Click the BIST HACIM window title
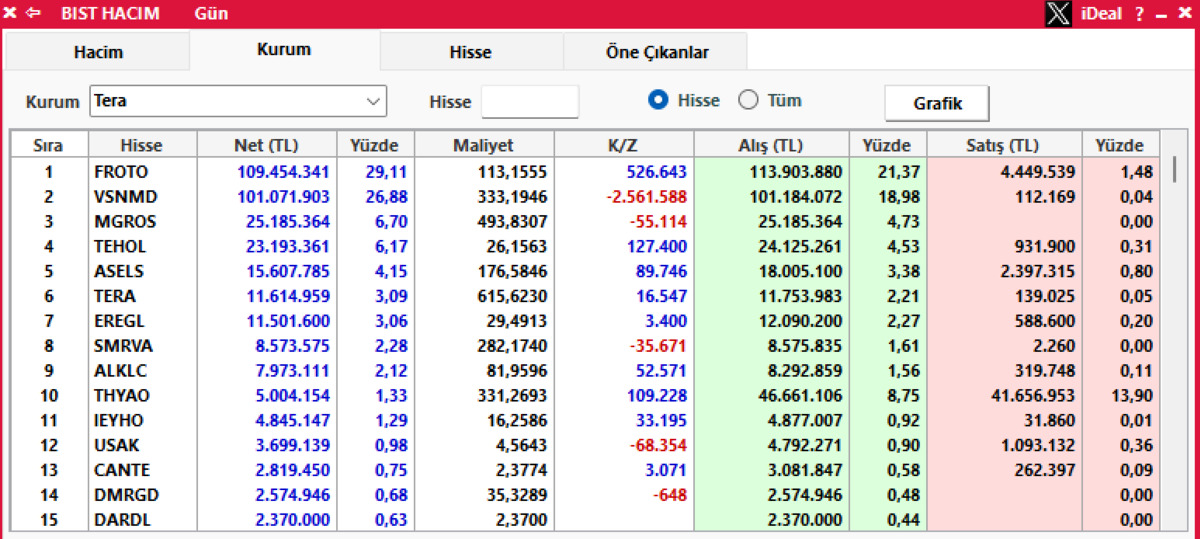Image resolution: width=1200 pixels, height=539 pixels. pyautogui.click(x=110, y=14)
